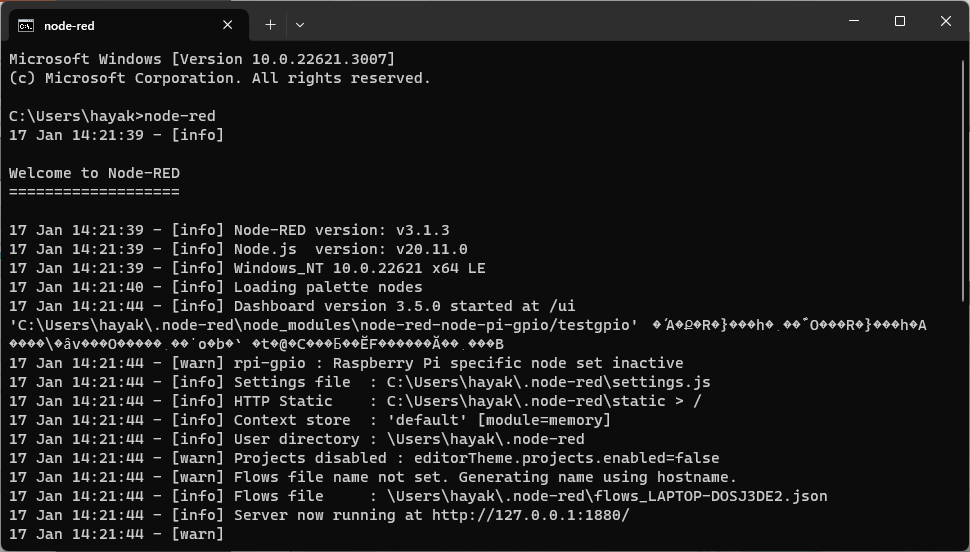Close the terminal window

point(945,22)
